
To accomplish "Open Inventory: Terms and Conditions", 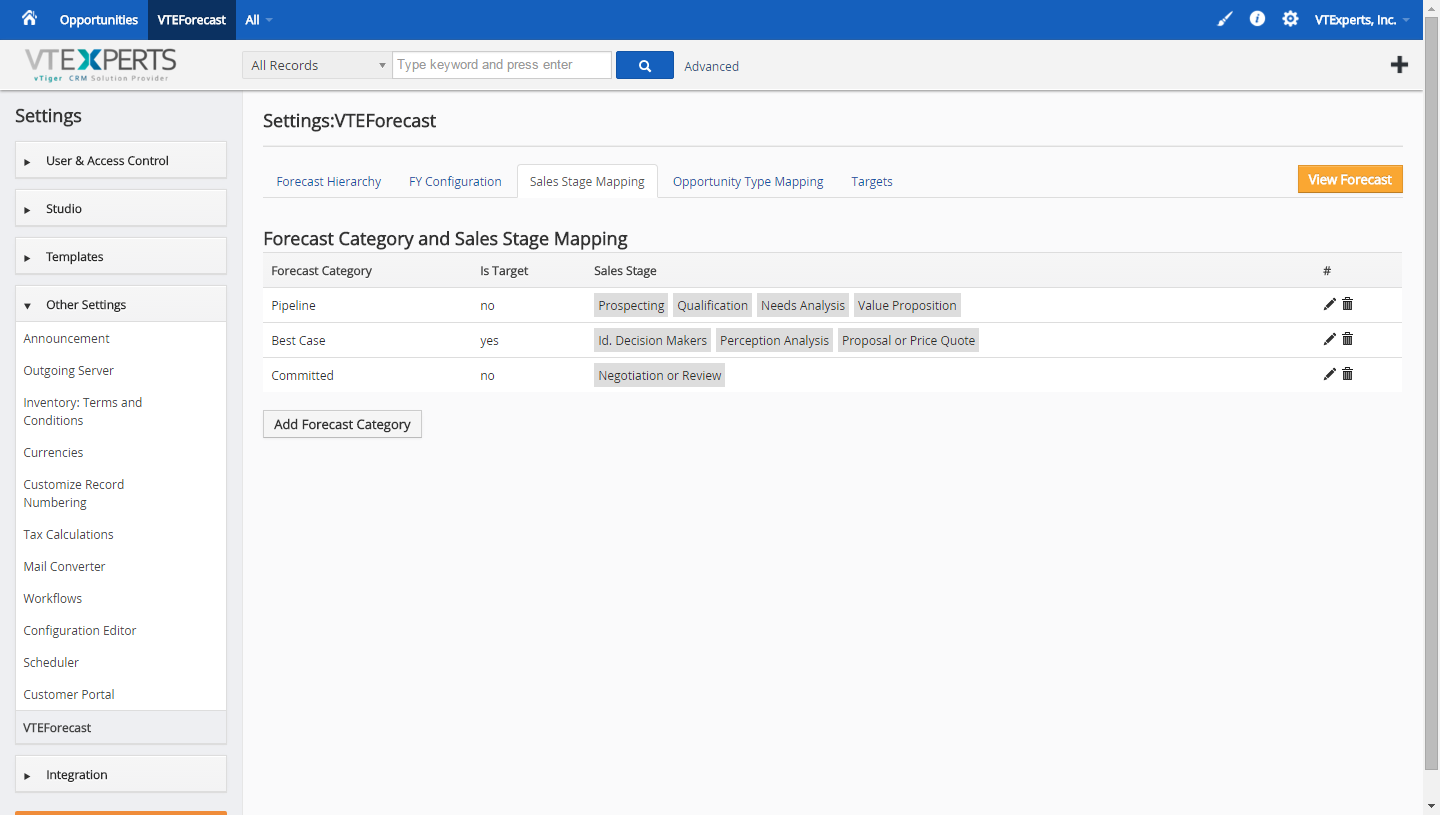I will click(83, 411).
